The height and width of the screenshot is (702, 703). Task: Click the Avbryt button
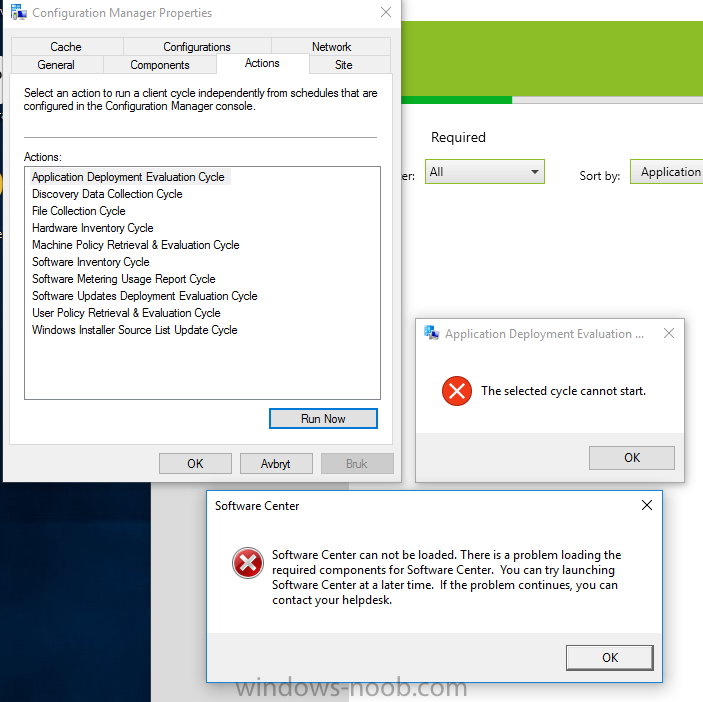point(276,464)
